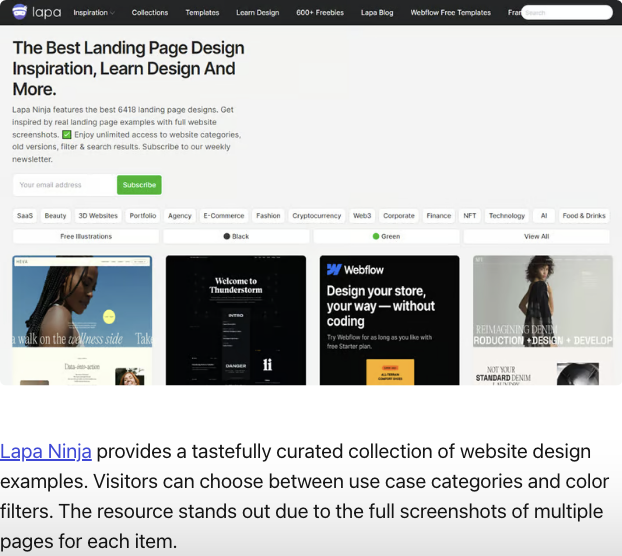Select the Agency category tag

(180, 216)
